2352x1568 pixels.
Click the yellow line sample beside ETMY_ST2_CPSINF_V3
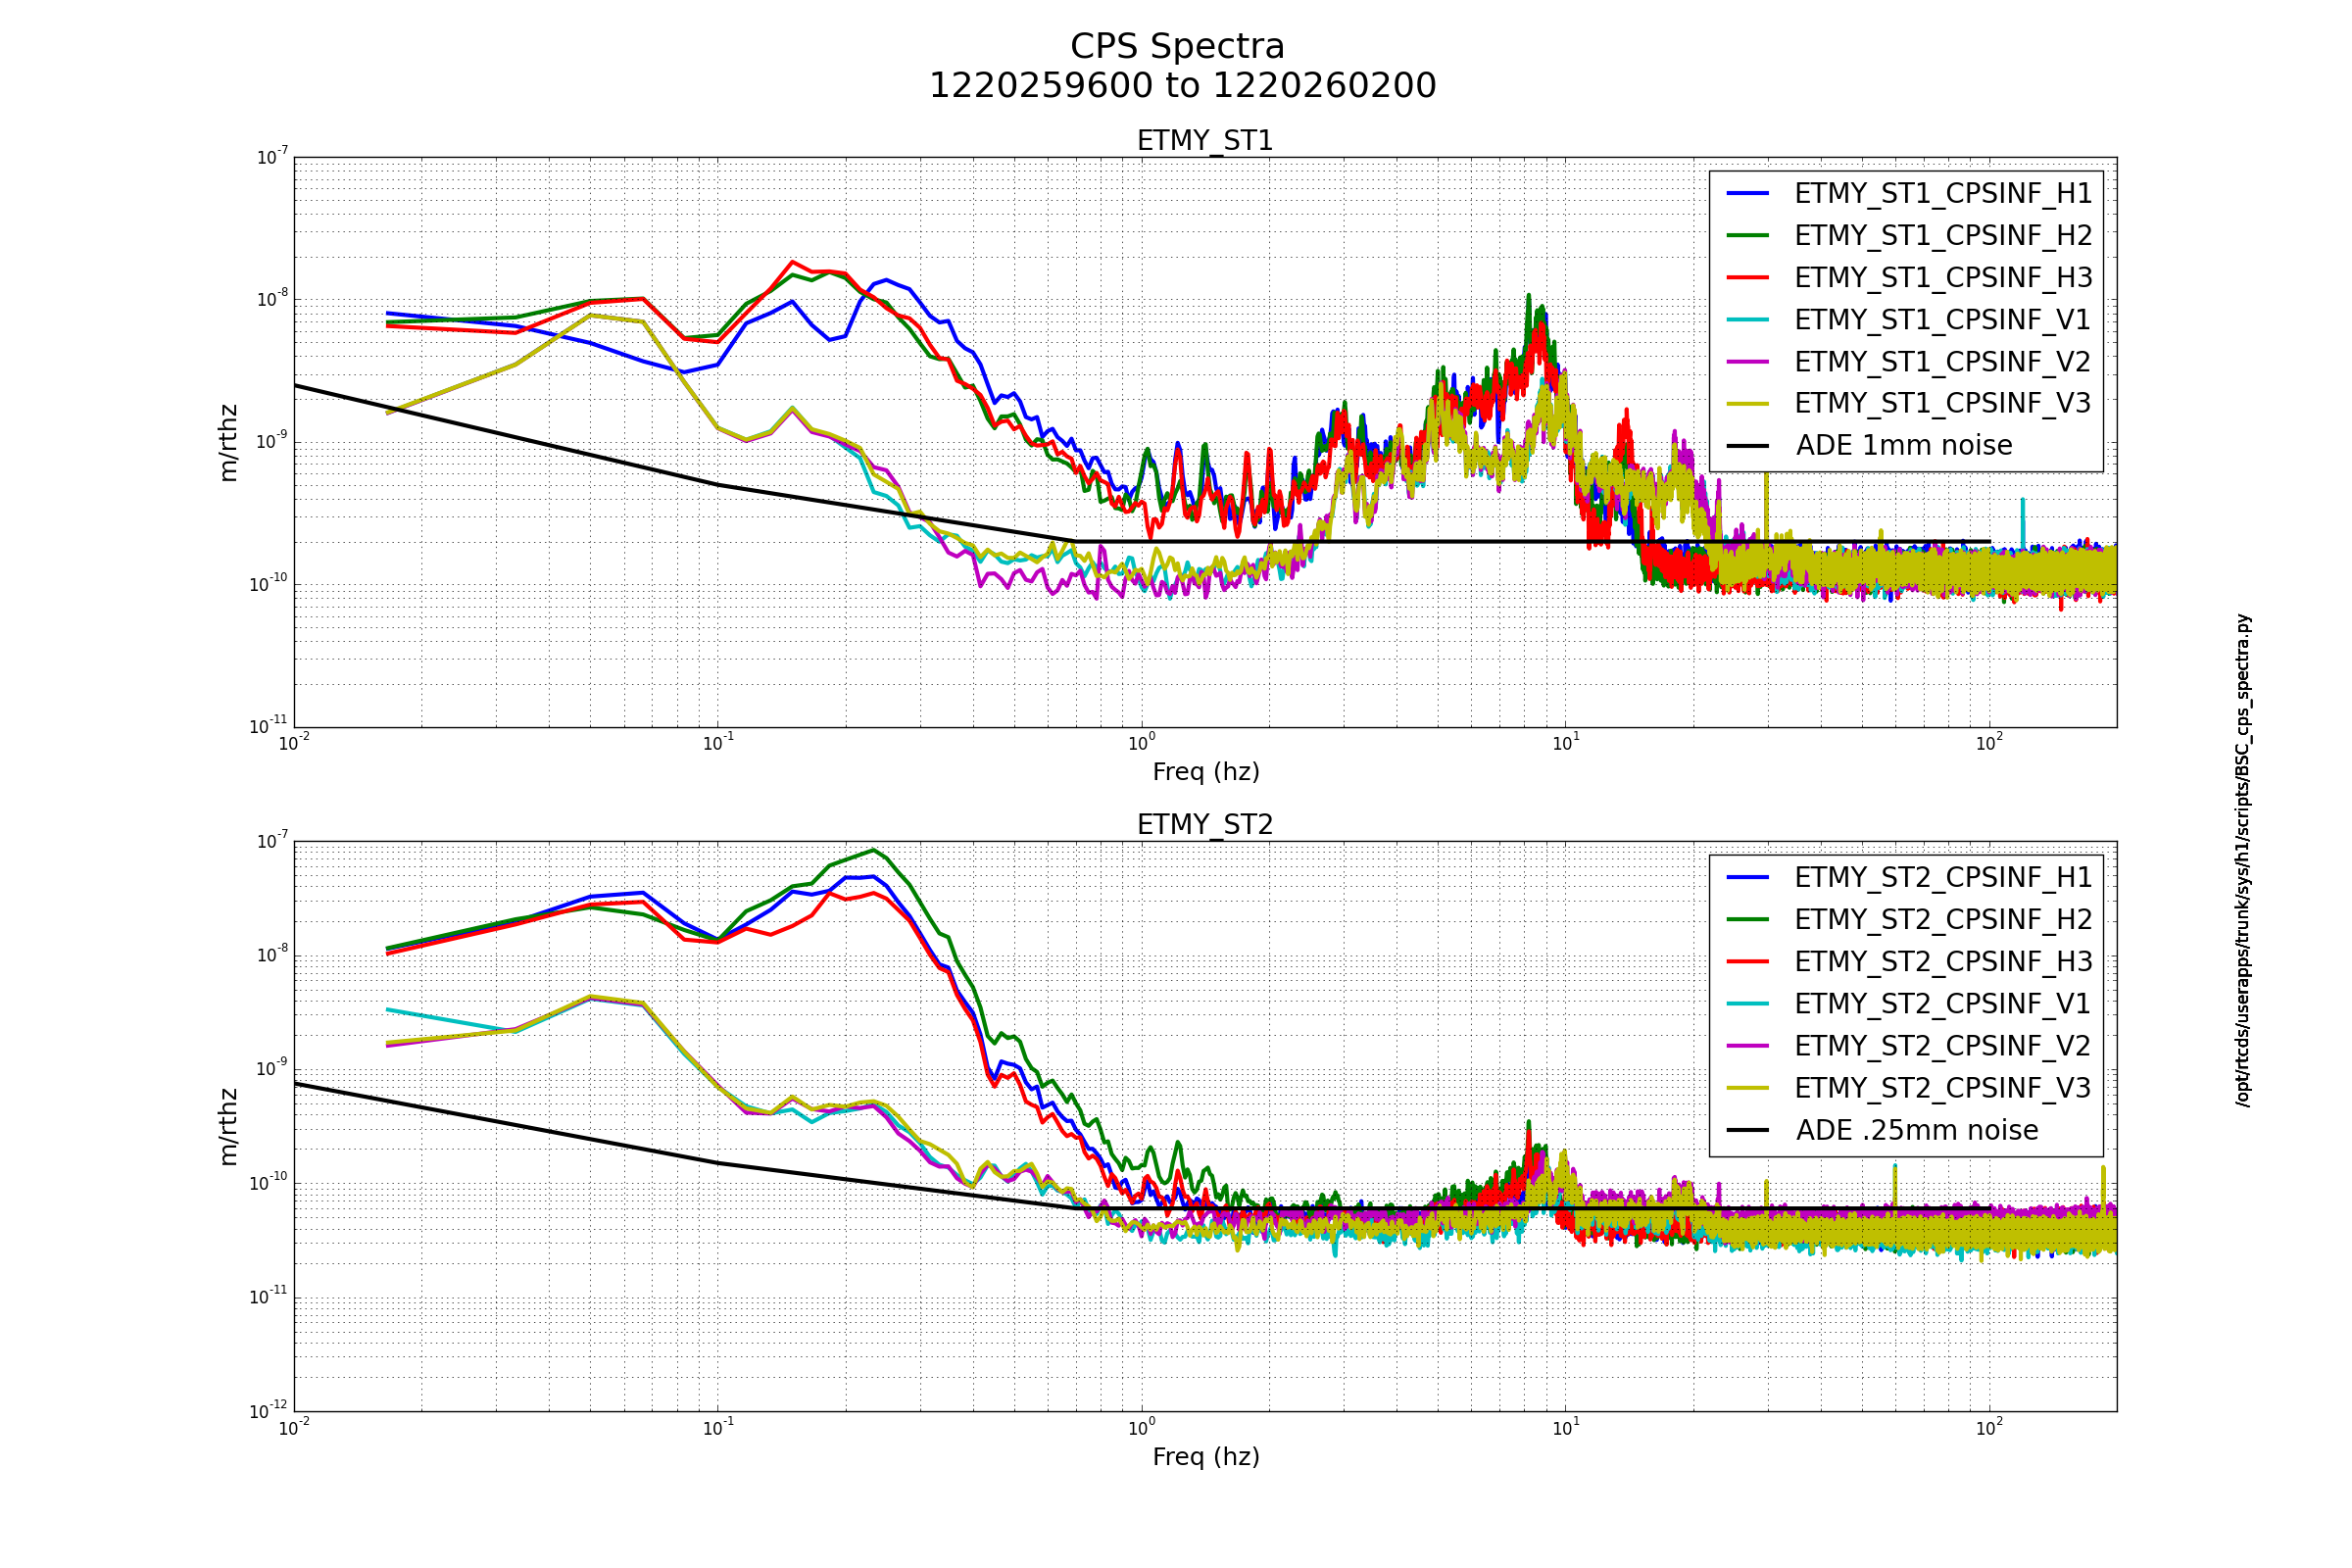click(x=1748, y=1088)
